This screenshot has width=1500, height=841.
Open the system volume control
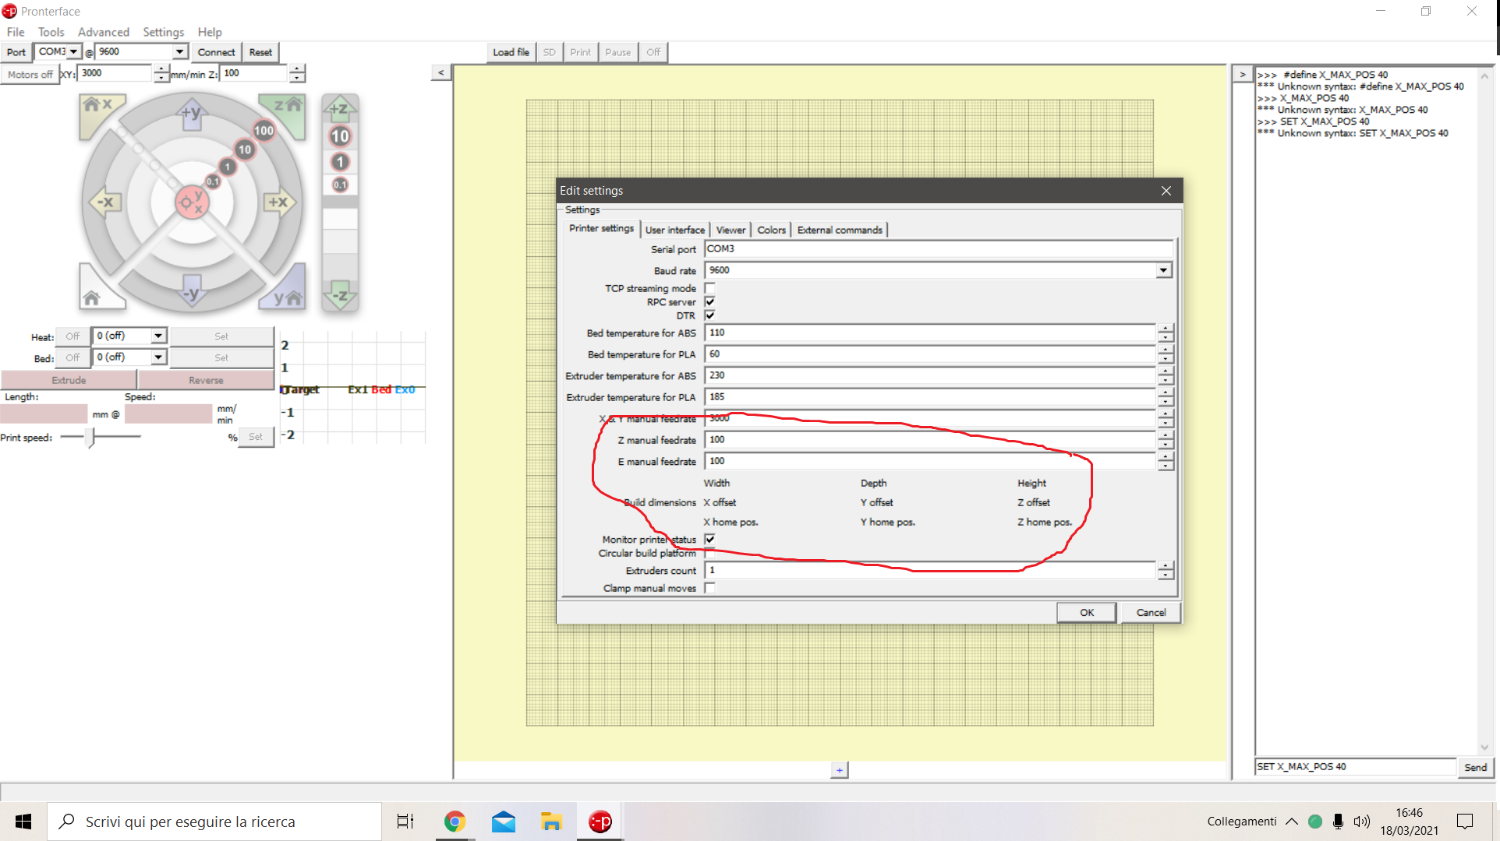click(x=1361, y=821)
